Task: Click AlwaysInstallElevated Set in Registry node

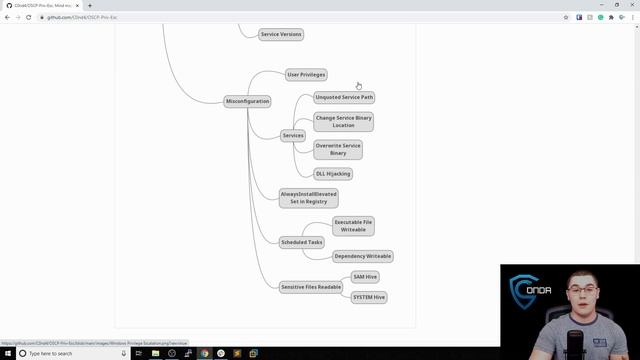Action: pyautogui.click(x=309, y=198)
